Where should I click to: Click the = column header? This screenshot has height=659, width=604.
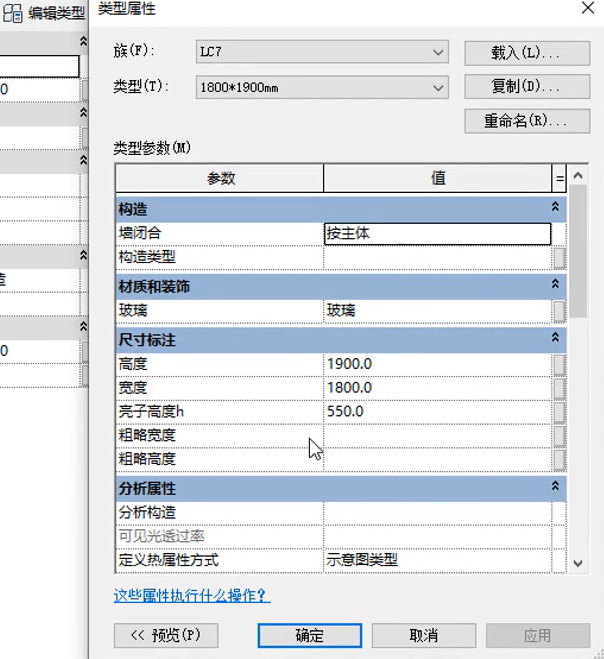pyautogui.click(x=559, y=179)
